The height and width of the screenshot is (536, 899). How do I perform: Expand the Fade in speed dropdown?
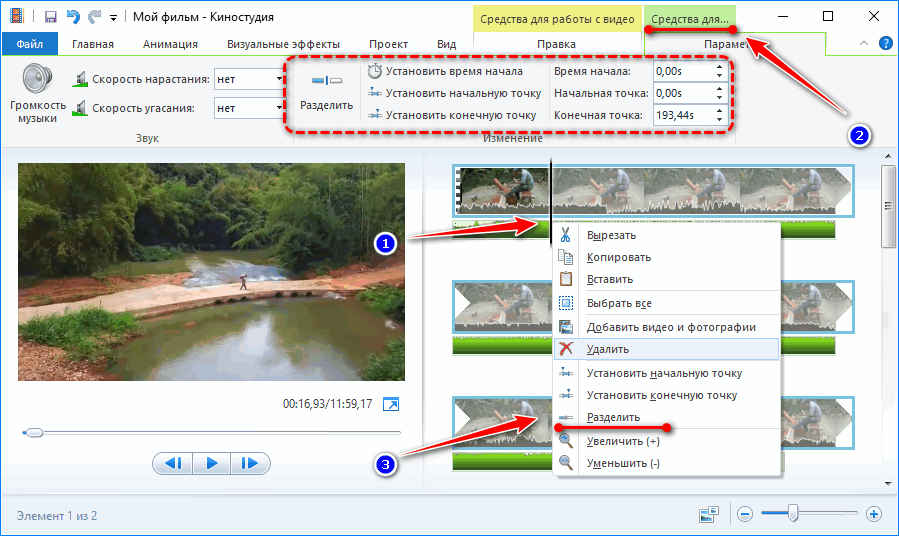click(x=279, y=79)
